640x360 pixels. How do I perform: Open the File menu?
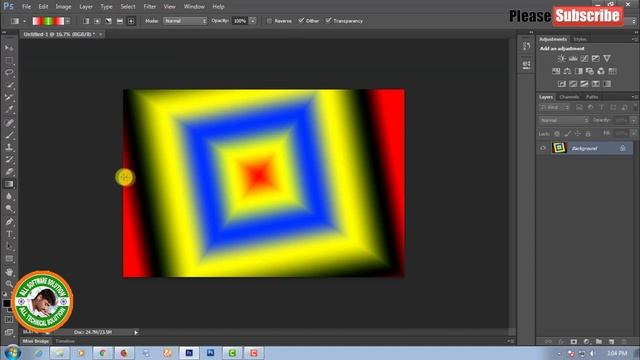[x=27, y=7]
